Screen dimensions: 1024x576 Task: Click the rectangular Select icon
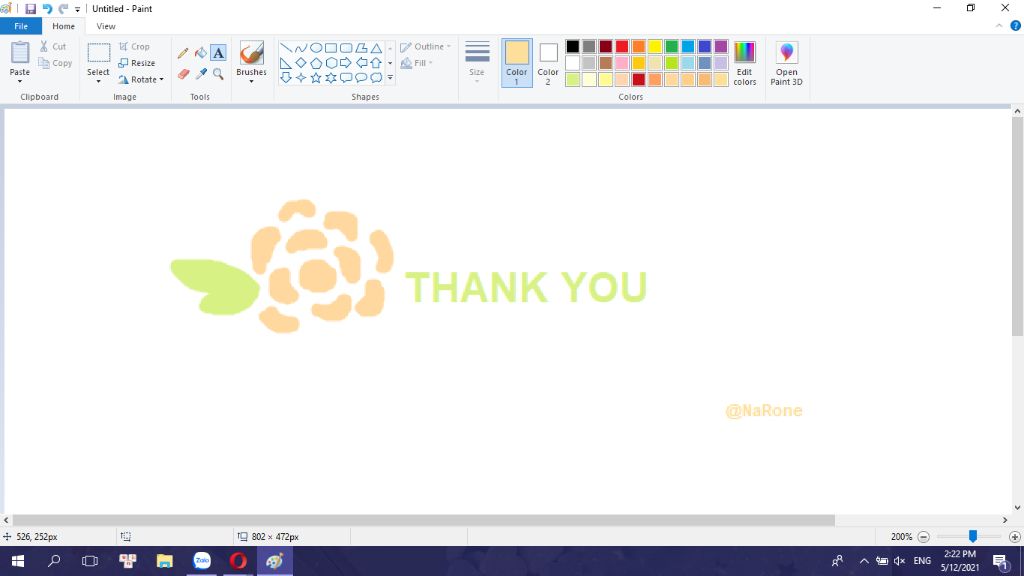[x=99, y=54]
